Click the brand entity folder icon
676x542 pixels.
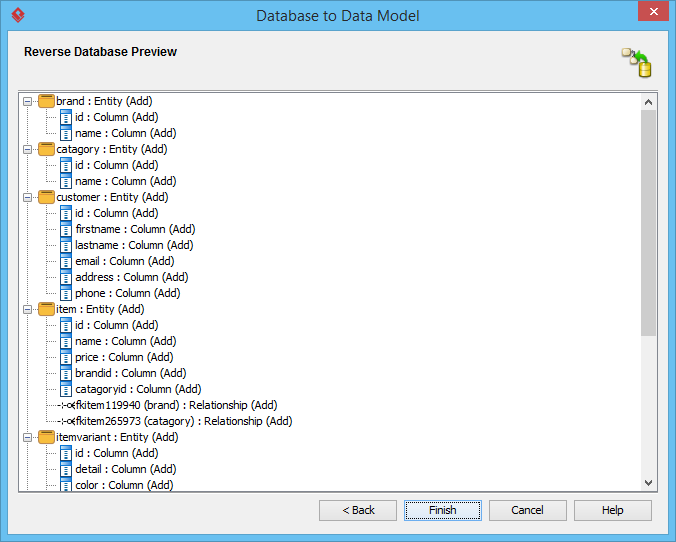pos(46,101)
